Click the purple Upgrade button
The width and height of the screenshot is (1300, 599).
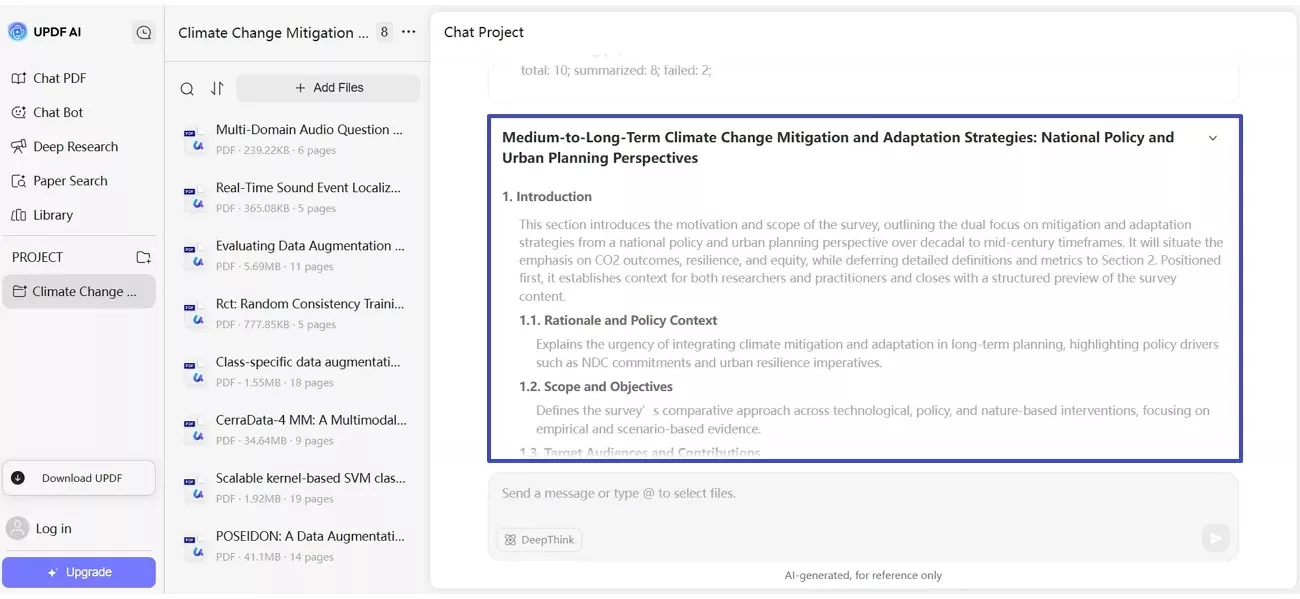79,572
